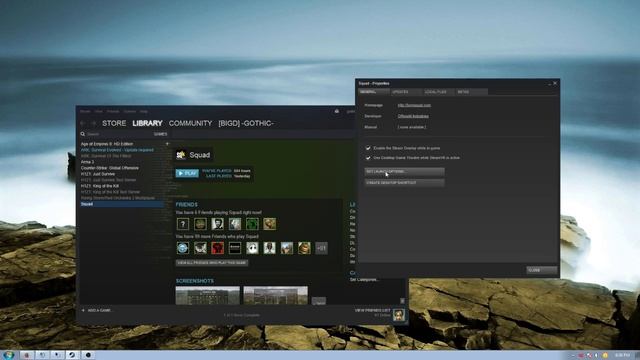Open the LIBRARY section in Steam

[x=147, y=123]
